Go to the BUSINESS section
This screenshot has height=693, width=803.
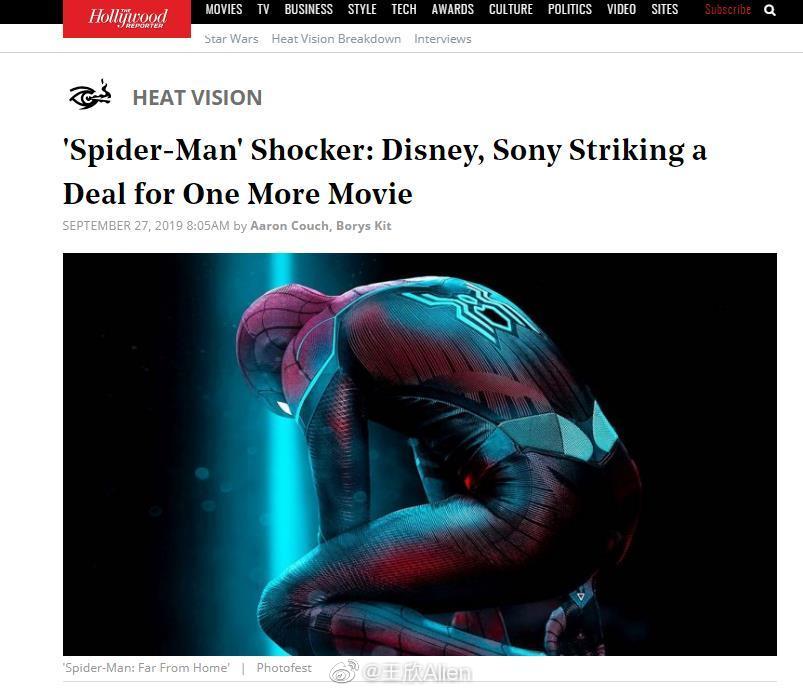[308, 10]
